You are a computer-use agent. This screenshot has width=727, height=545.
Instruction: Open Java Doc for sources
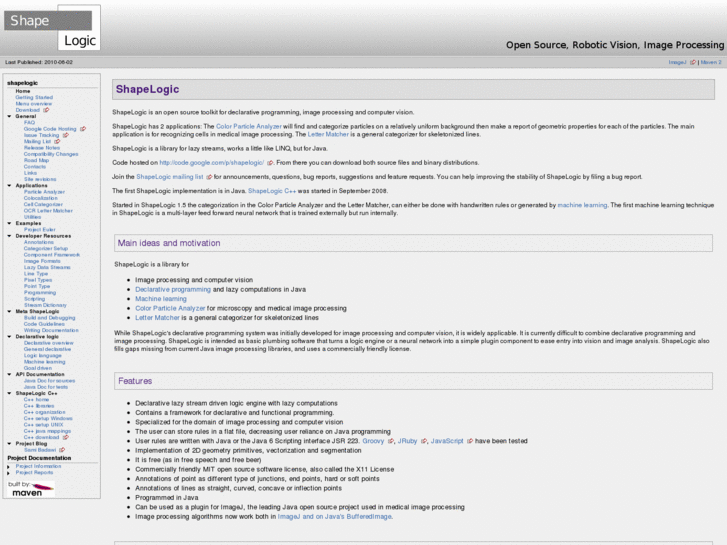coord(50,380)
